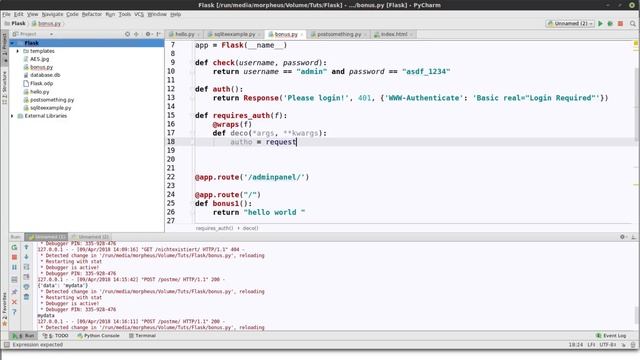Open the Help menu

click(x=176, y=14)
